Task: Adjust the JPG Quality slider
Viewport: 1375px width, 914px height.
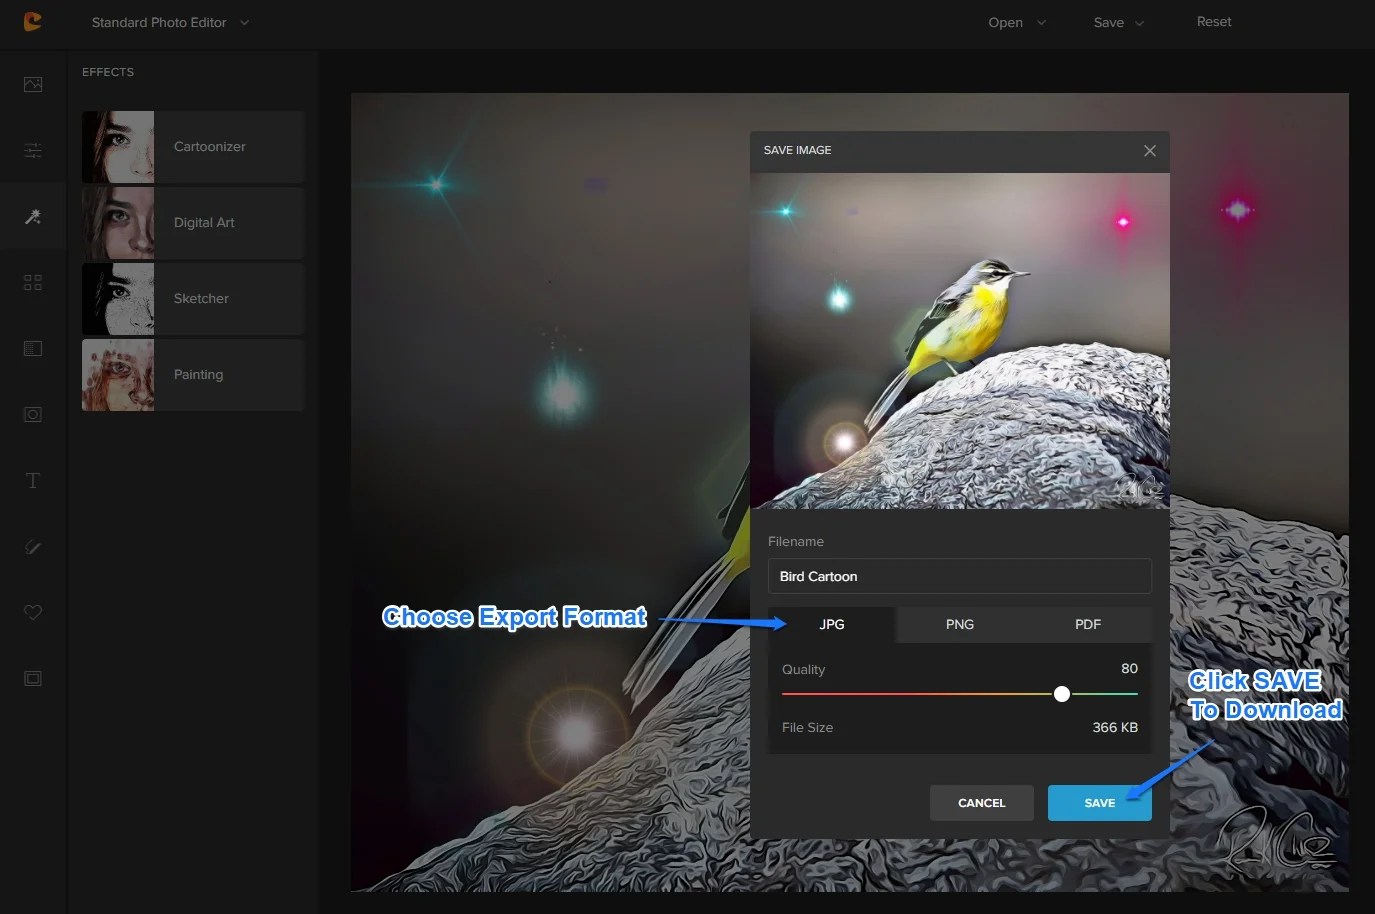Action: click(x=1062, y=693)
